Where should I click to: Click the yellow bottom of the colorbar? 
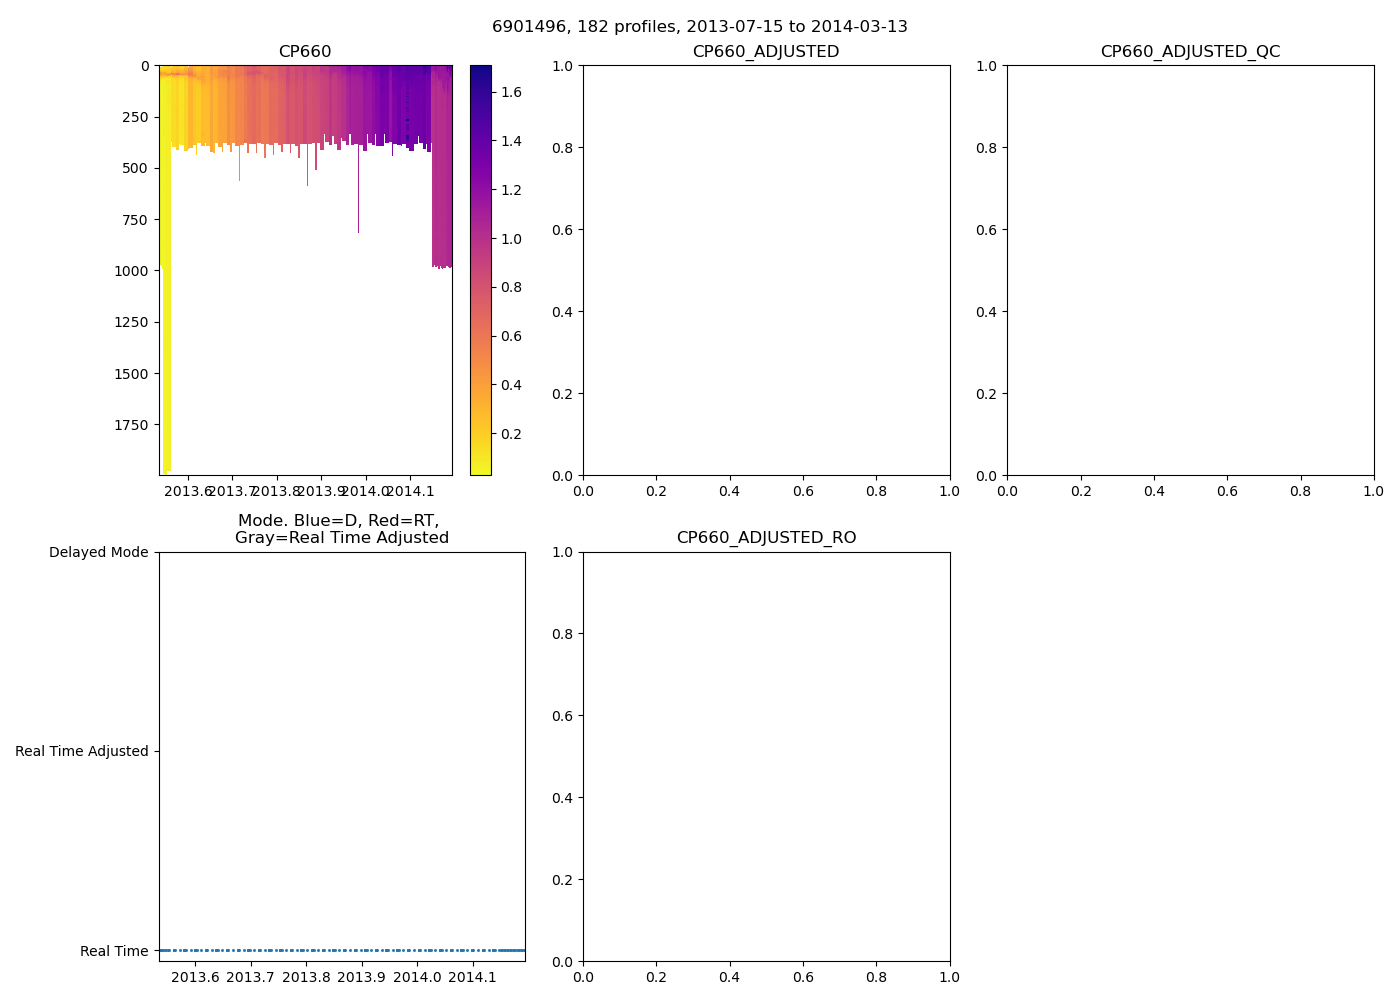tap(480, 467)
